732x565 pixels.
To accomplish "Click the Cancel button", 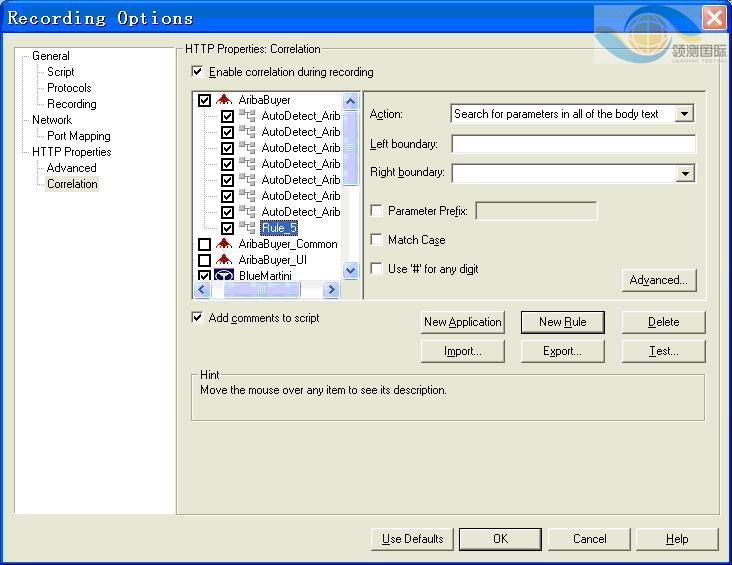I will [590, 539].
